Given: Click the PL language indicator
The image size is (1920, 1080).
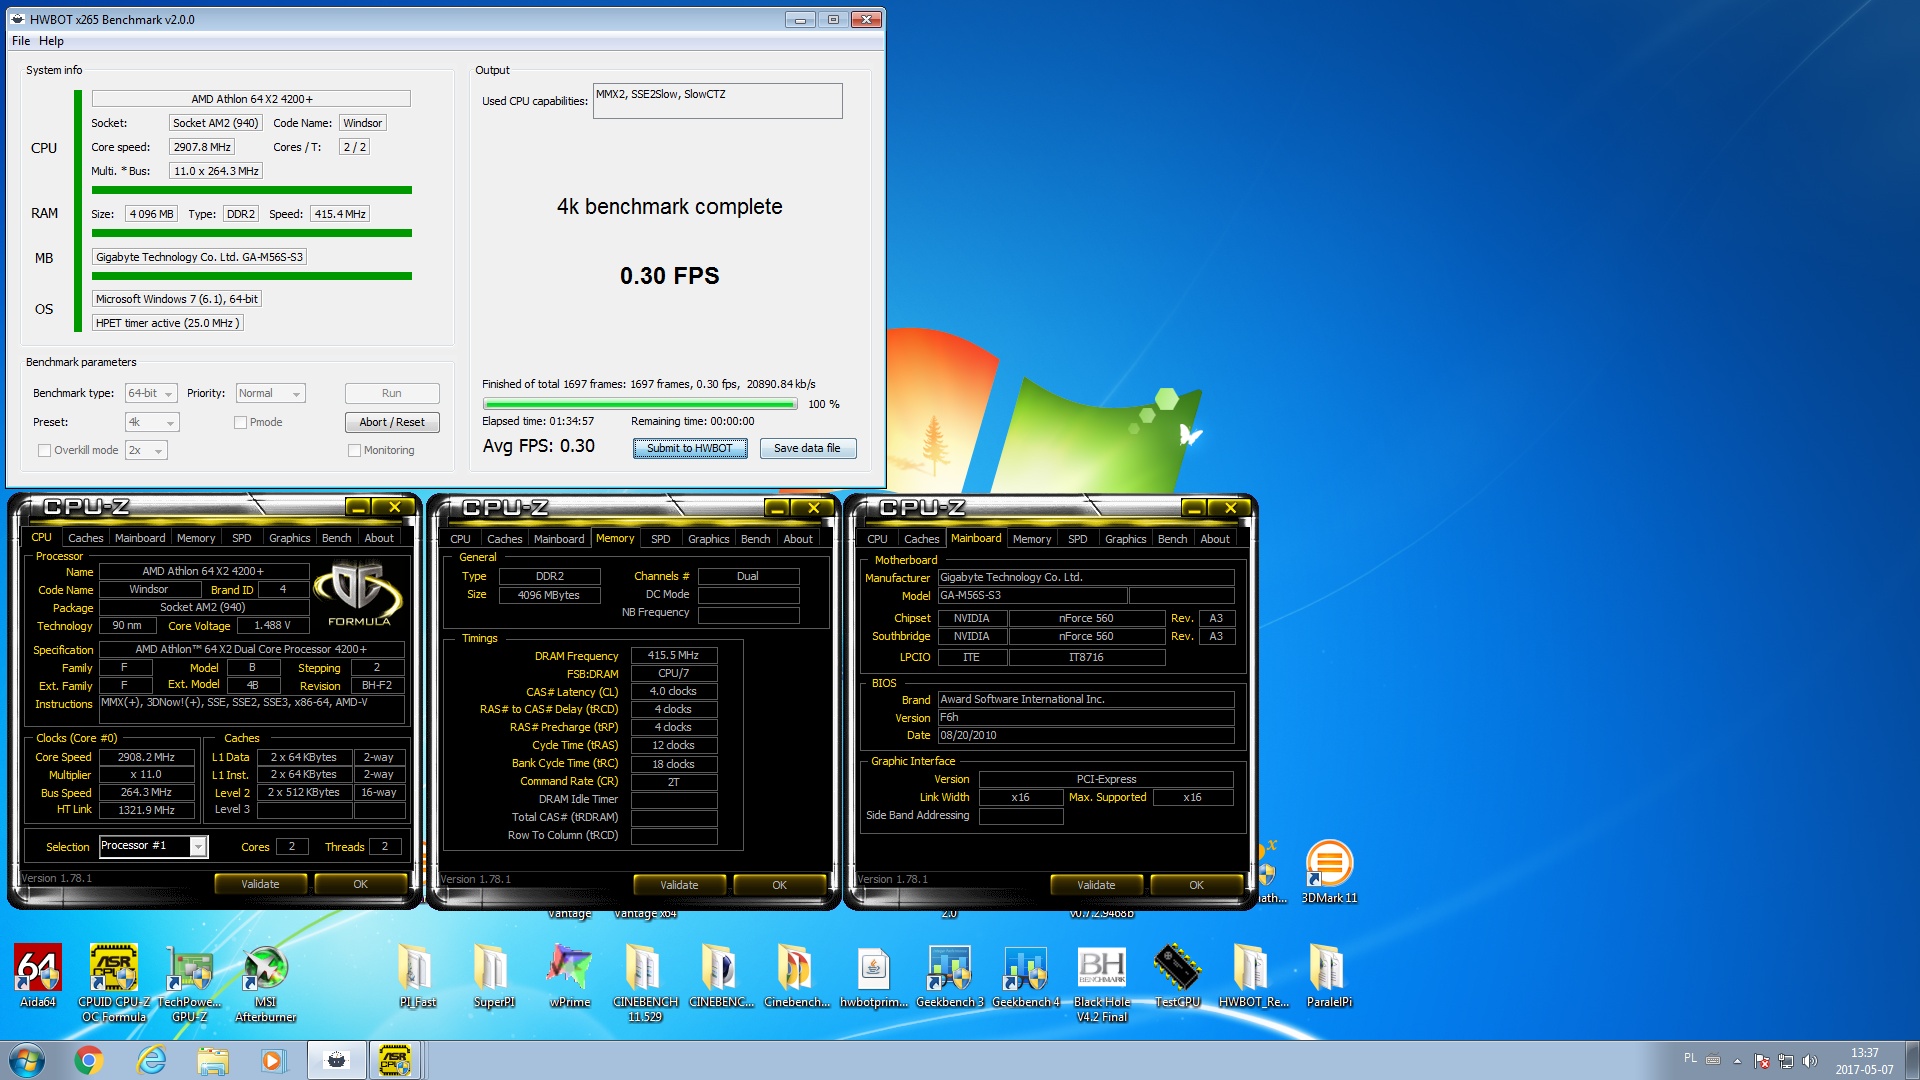Looking at the screenshot, I should (x=1690, y=1058).
